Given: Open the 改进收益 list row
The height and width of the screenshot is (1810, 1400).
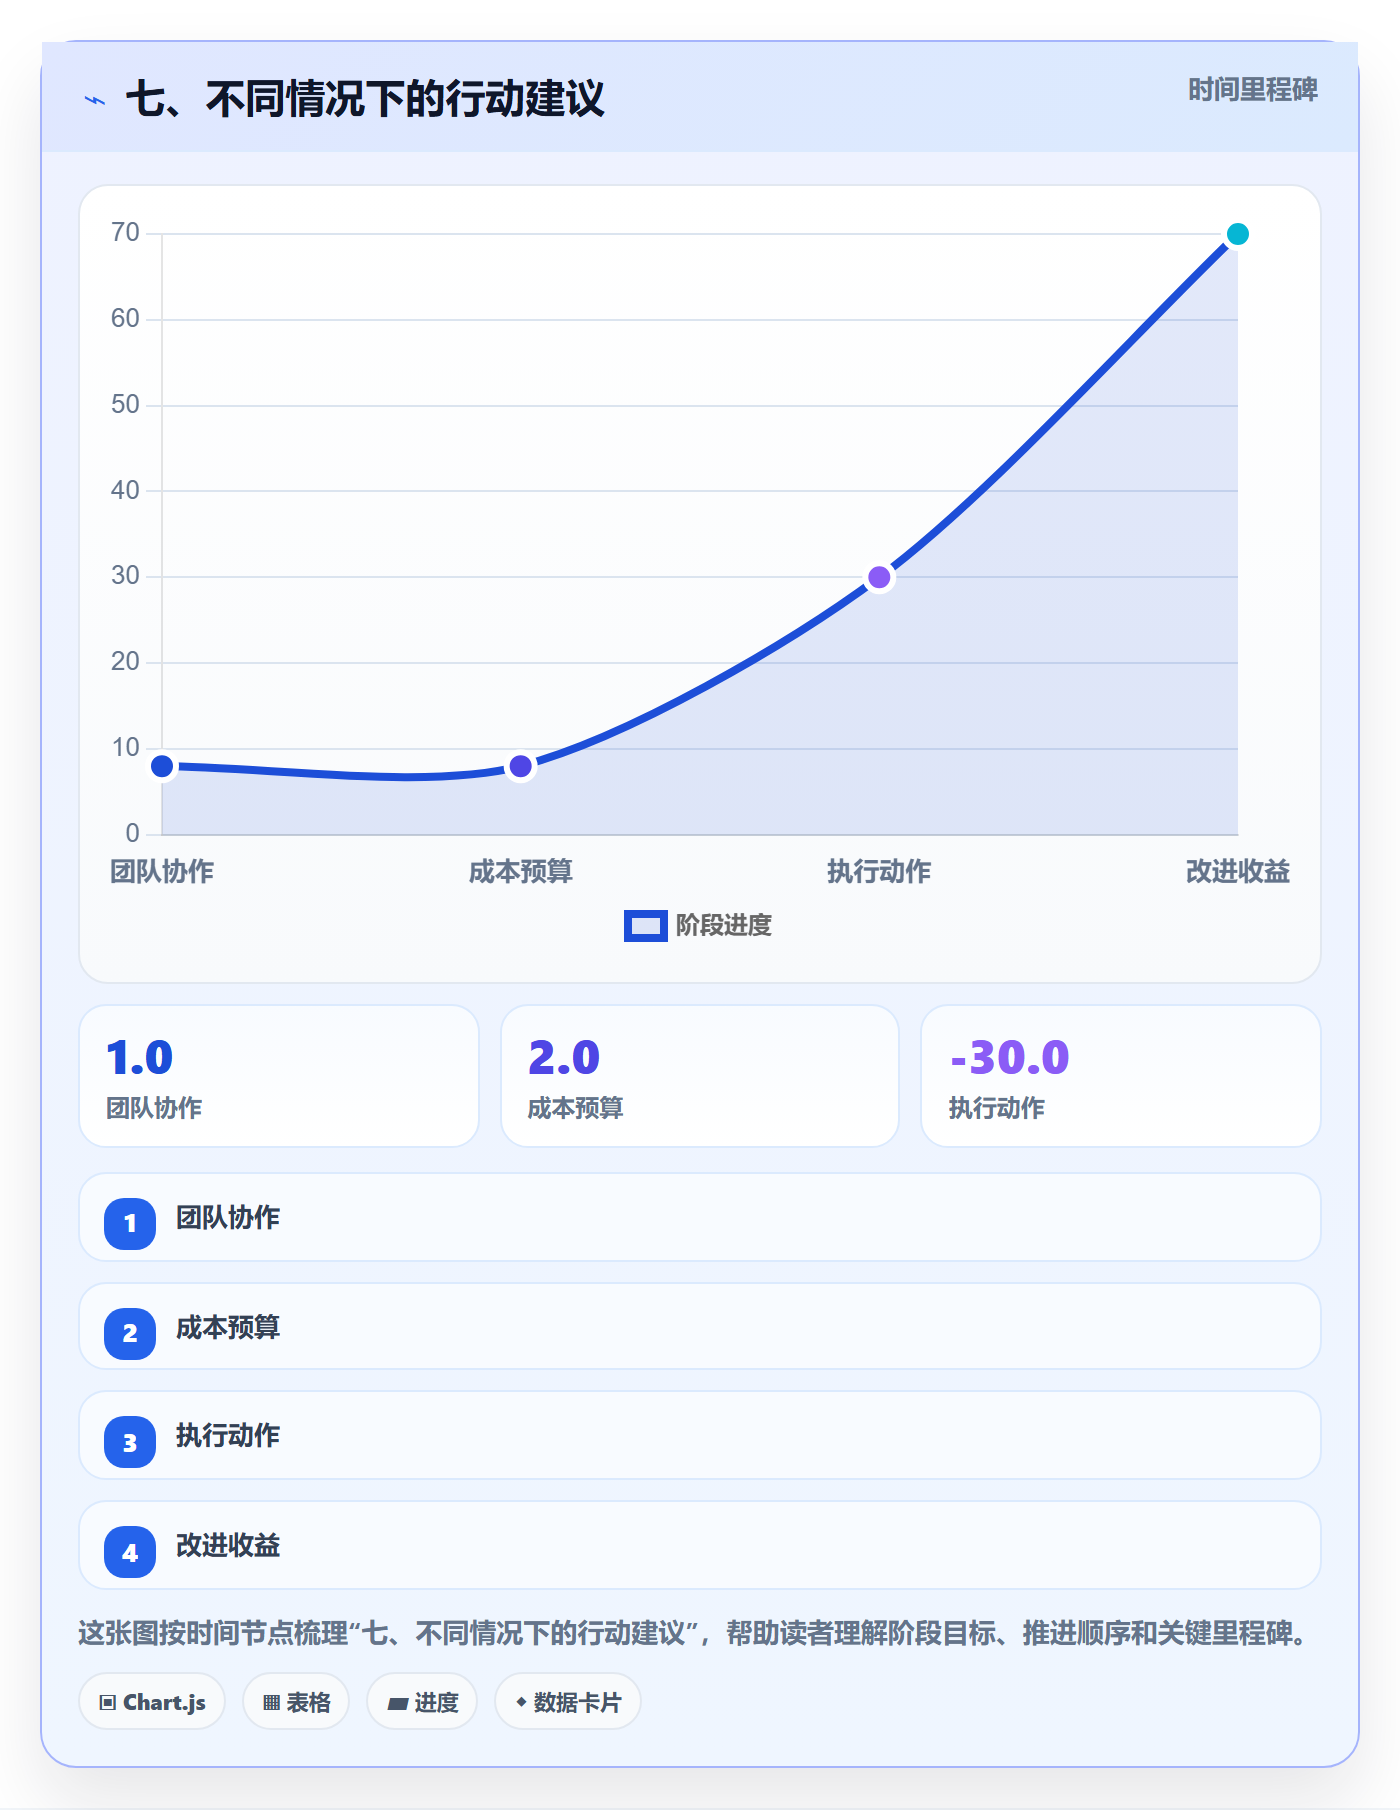Looking at the screenshot, I should 700,1545.
